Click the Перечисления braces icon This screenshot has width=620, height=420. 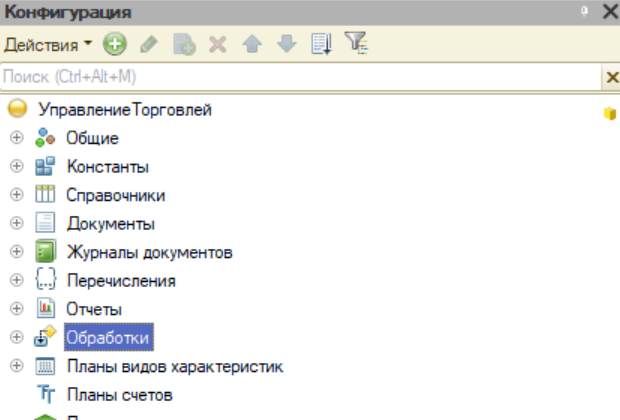(45, 279)
